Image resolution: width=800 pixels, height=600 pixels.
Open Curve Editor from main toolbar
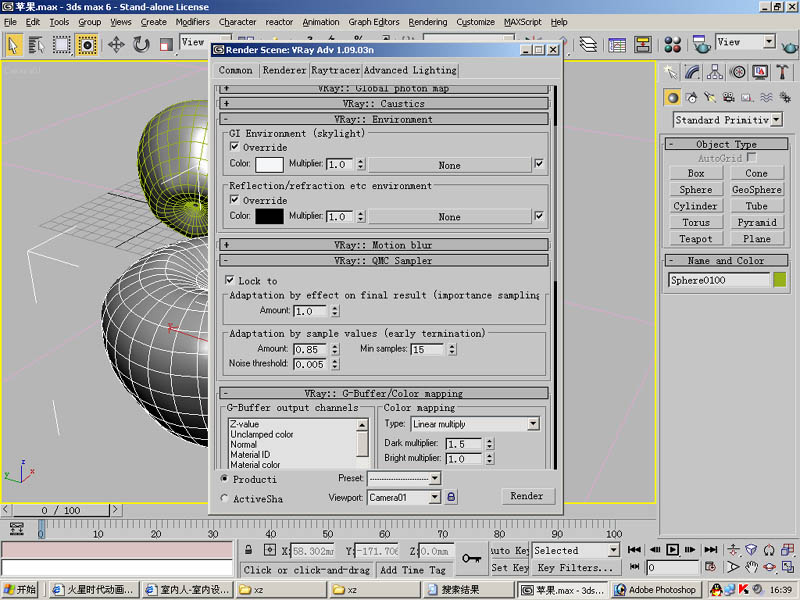[617, 45]
